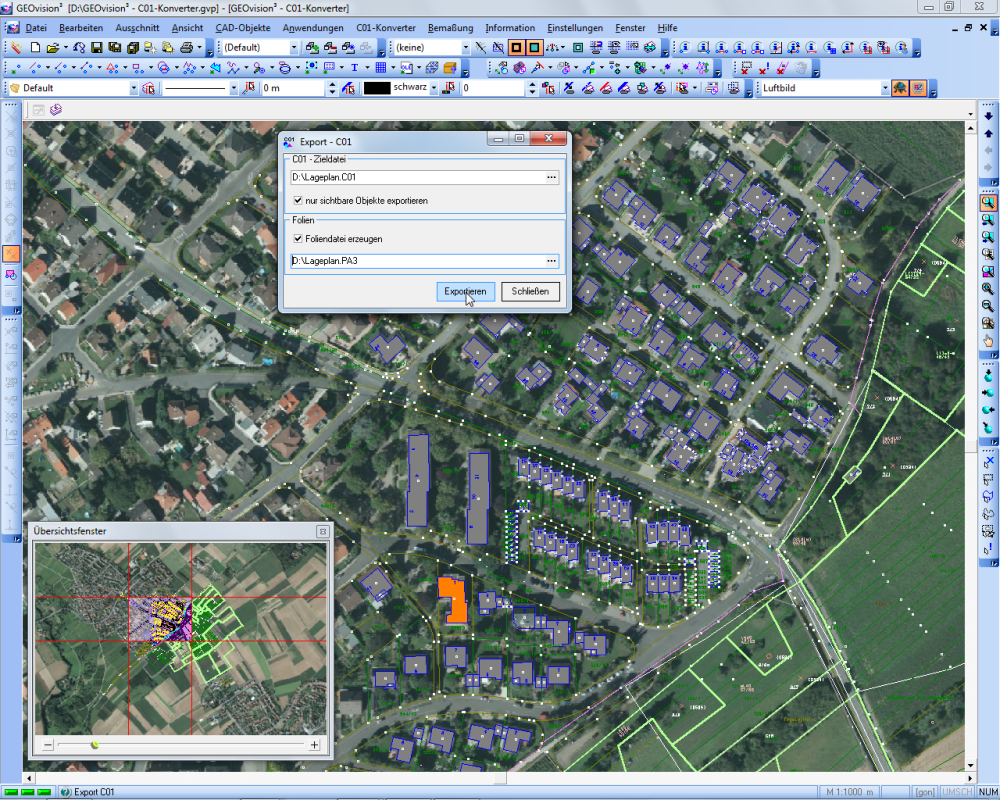Select the hand pan tool in right sidebar
The width and height of the screenshot is (1000, 800).
(988, 341)
